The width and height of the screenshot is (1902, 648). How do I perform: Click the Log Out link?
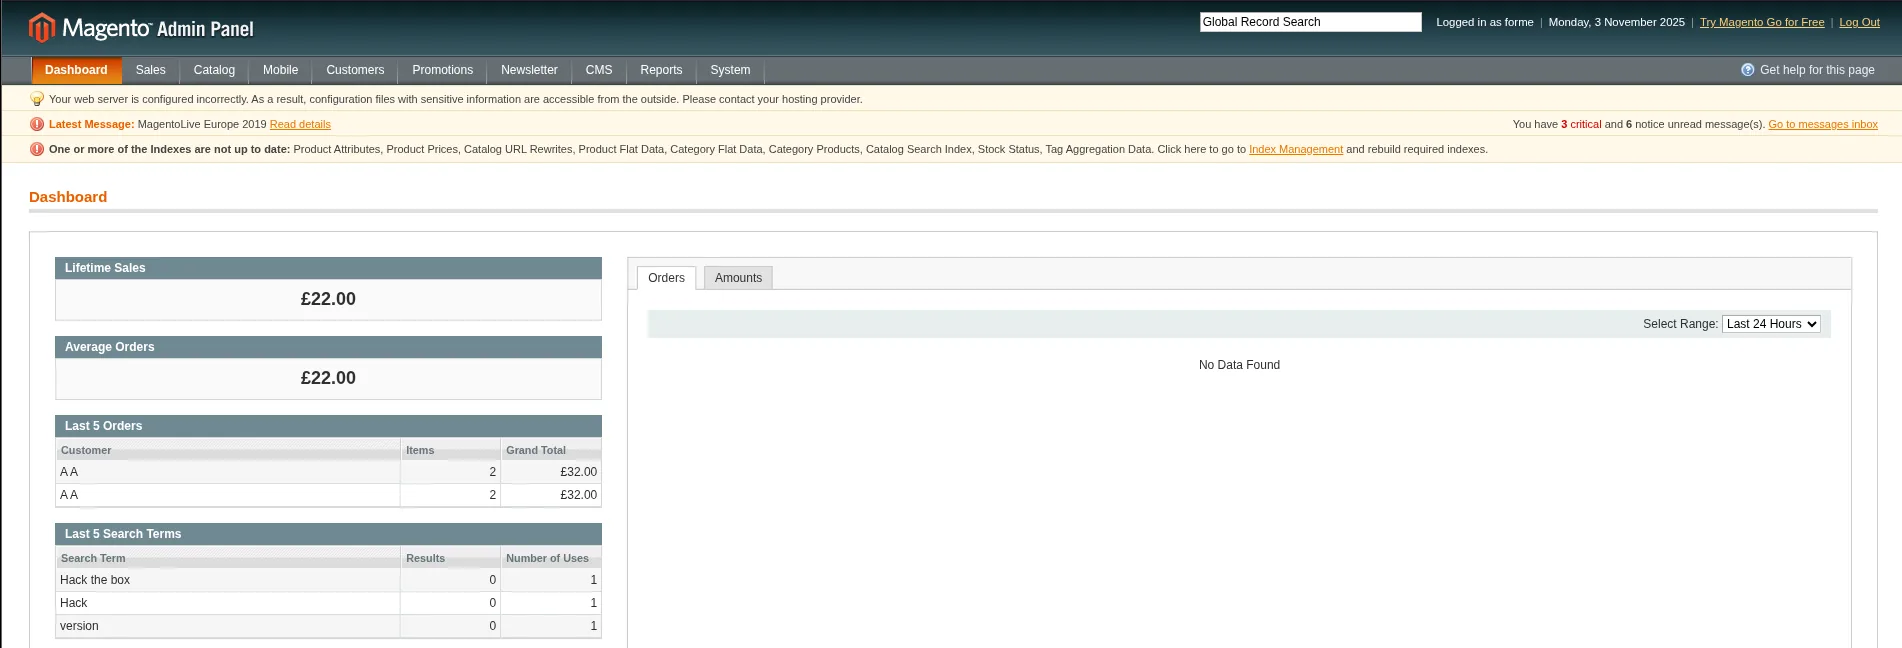click(x=1859, y=22)
